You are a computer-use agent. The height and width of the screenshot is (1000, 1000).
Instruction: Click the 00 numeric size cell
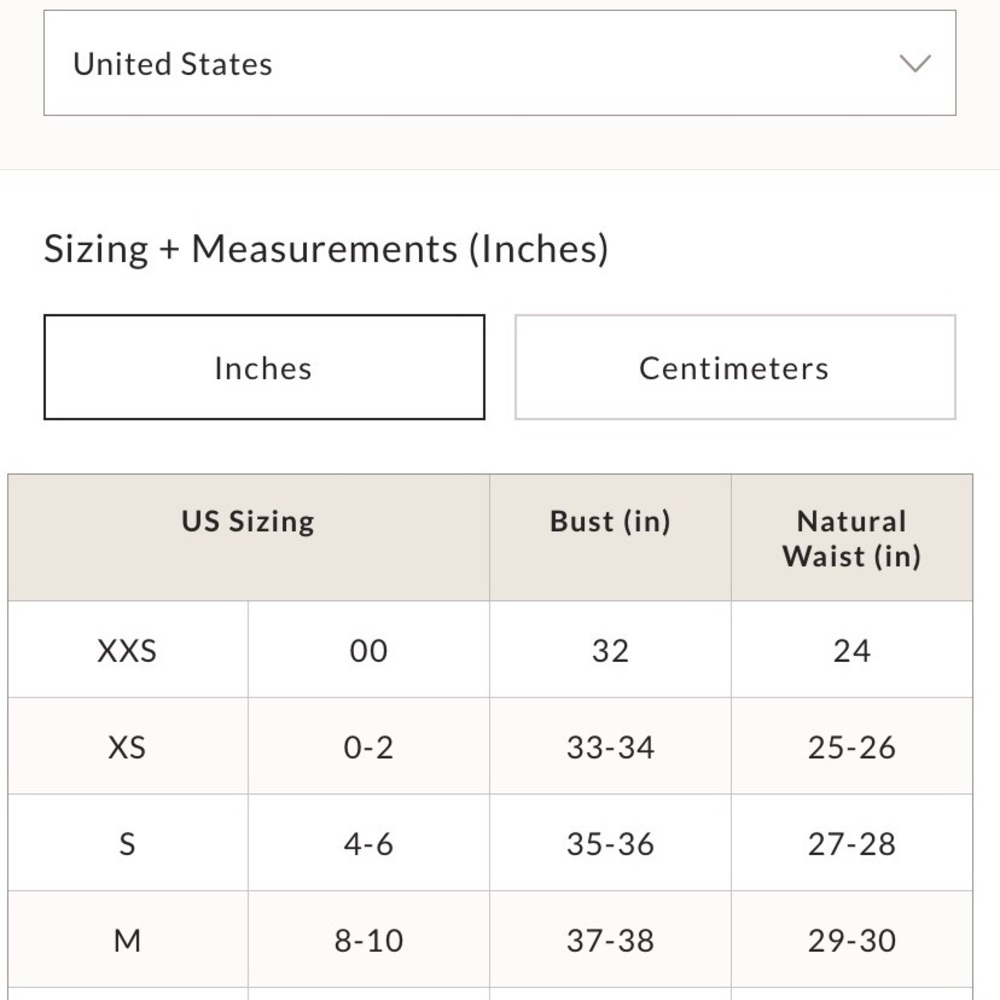tap(369, 649)
